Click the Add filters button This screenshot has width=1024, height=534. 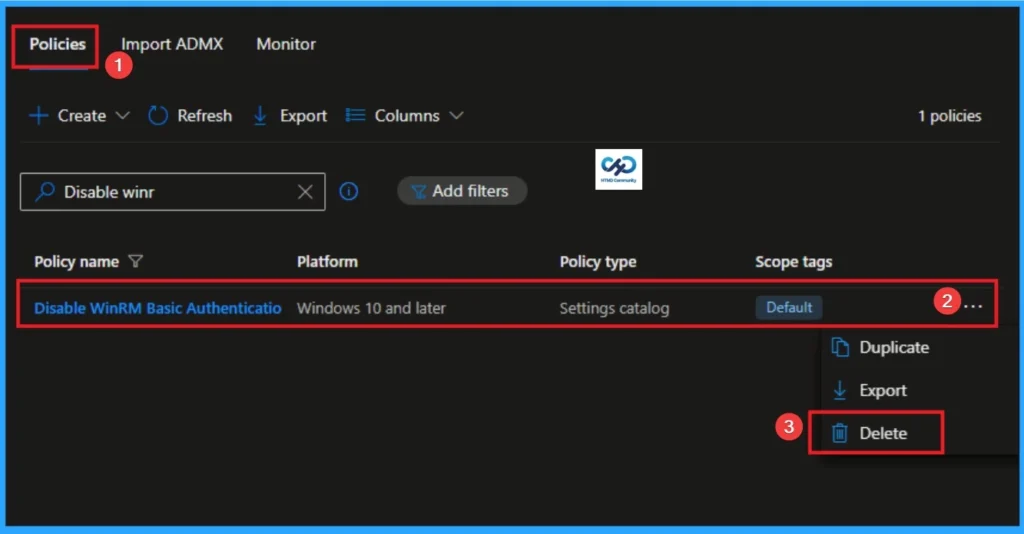[x=462, y=191]
